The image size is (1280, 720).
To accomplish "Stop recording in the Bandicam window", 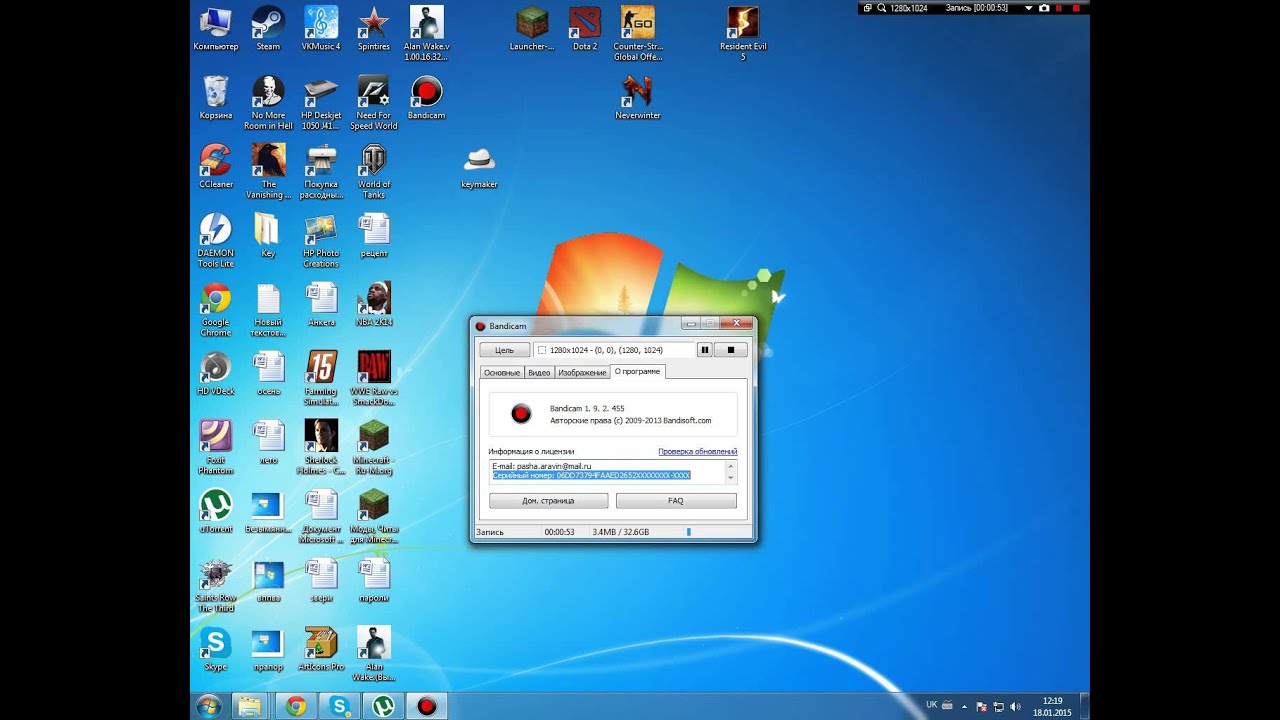I will point(731,350).
